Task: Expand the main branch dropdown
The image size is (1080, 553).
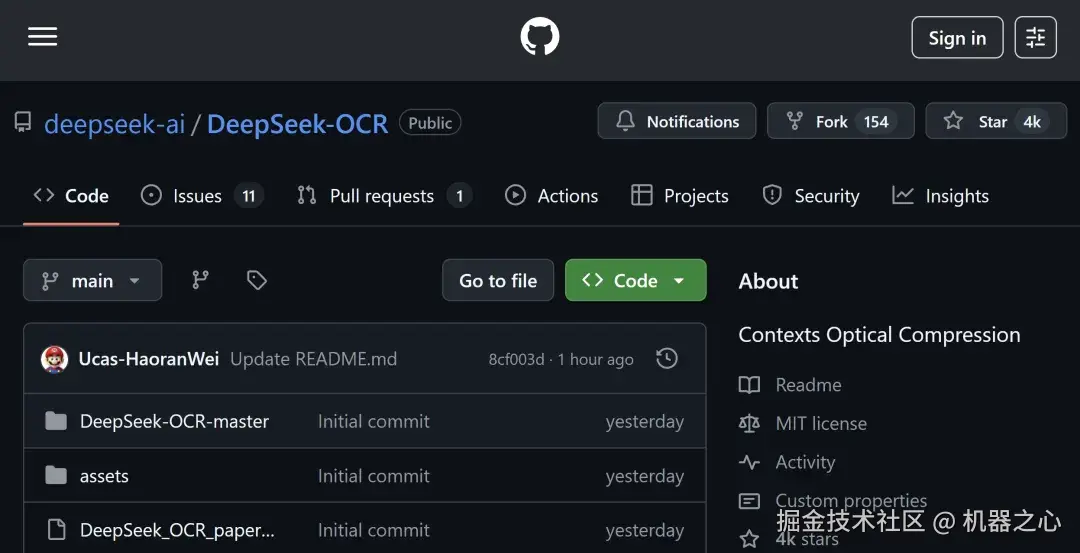Action: point(92,281)
